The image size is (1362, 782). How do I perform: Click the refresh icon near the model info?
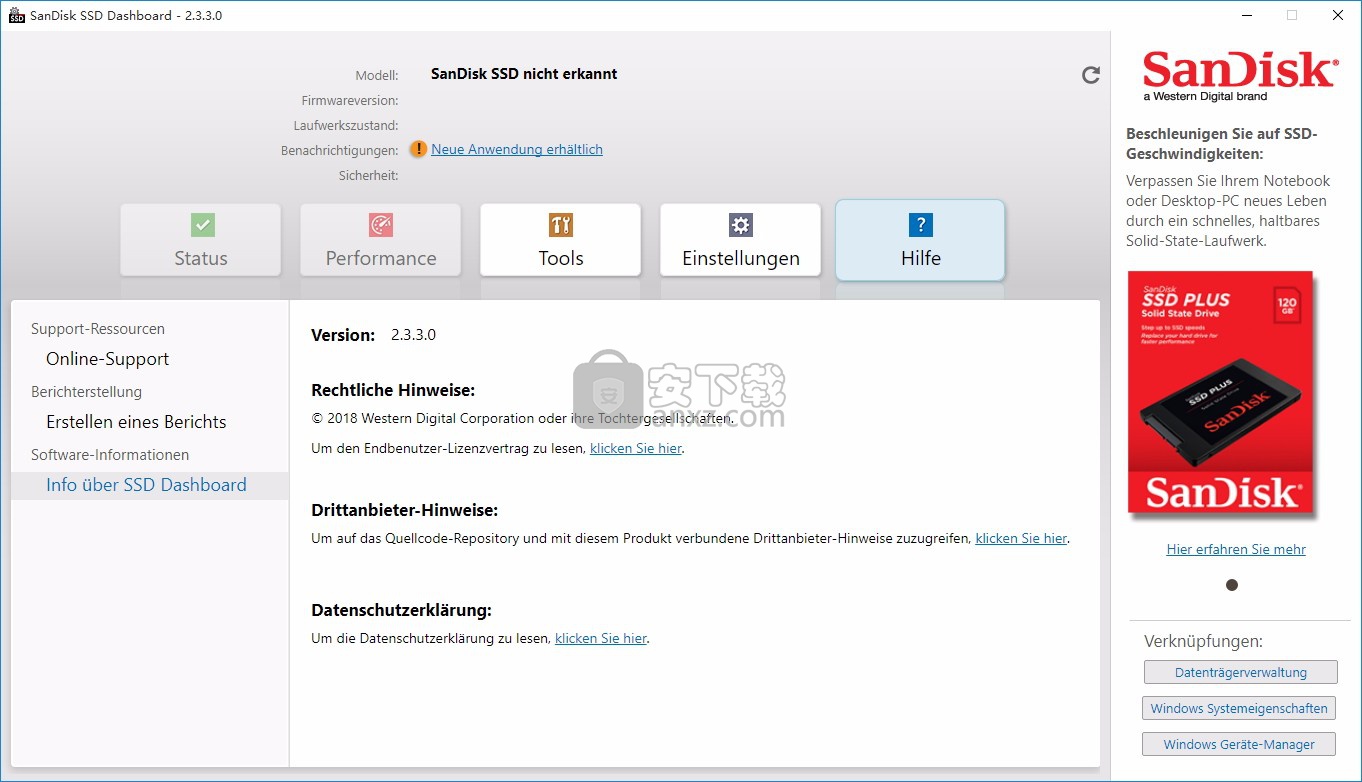pyautogui.click(x=1091, y=75)
